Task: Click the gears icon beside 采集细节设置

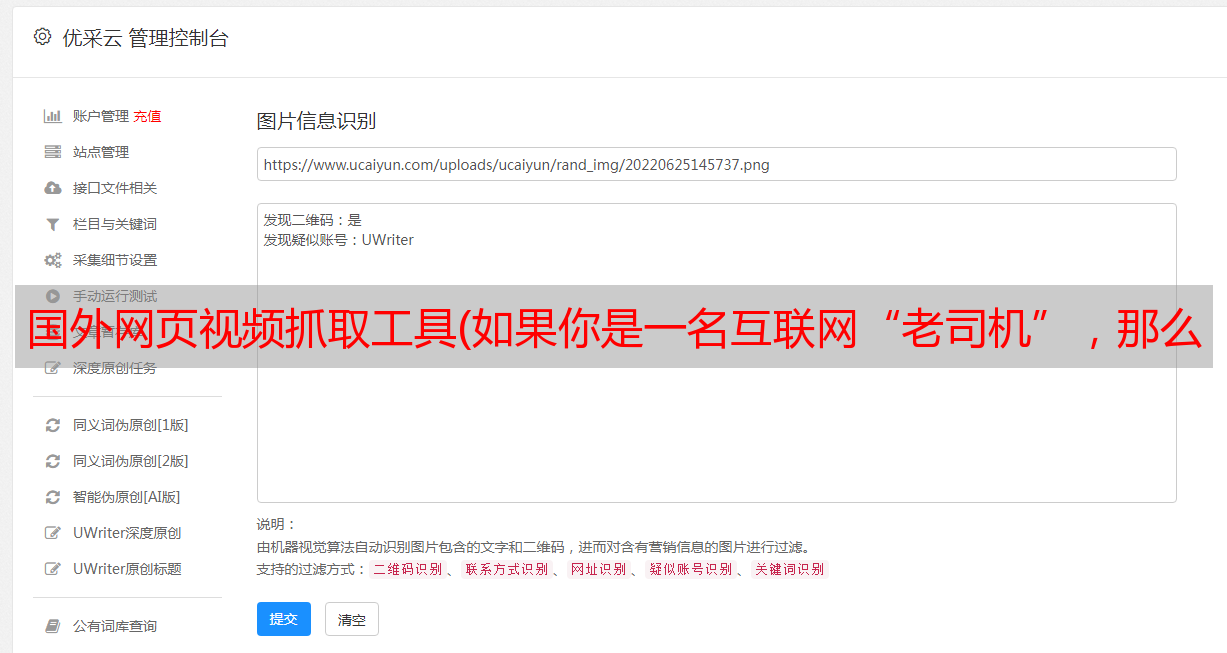Action: (x=53, y=260)
